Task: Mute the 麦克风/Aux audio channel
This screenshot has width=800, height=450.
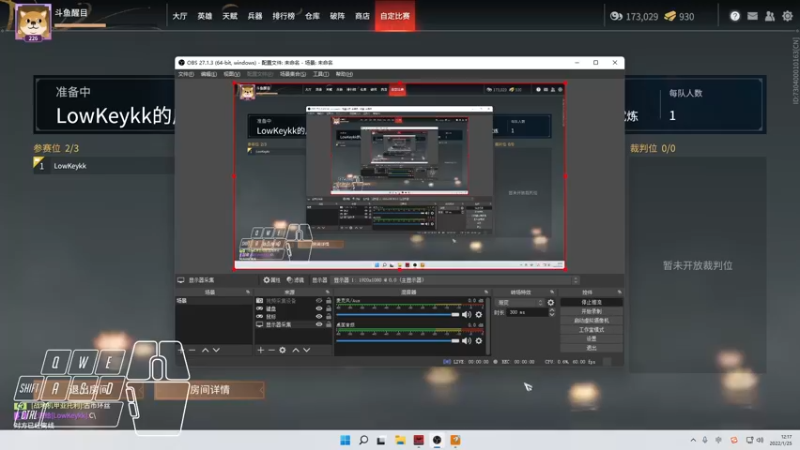Action: coord(466,315)
